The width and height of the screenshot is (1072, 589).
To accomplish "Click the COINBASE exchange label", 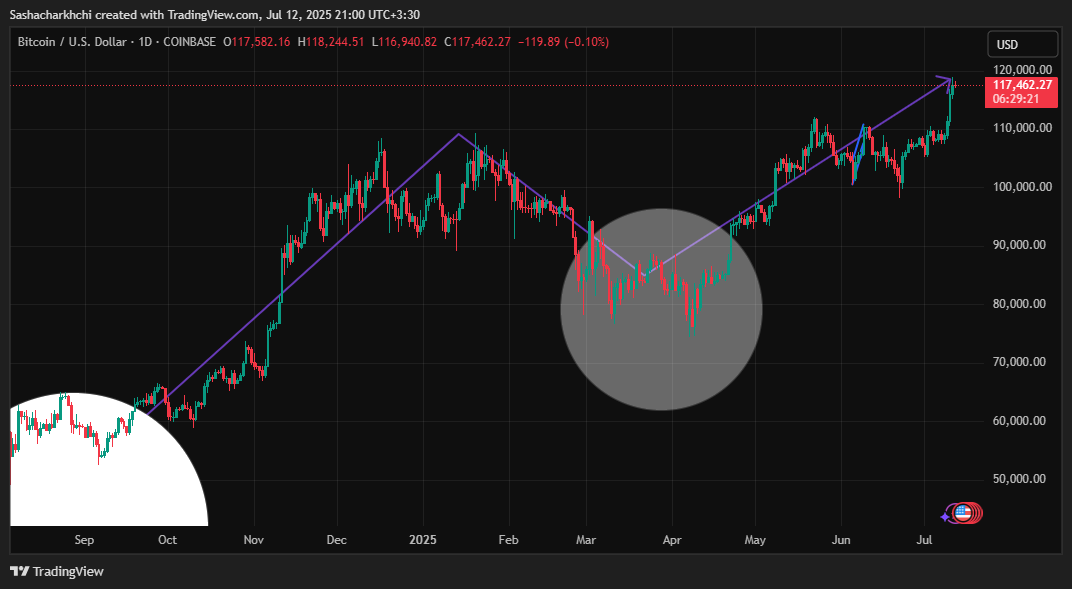I will (x=188, y=42).
